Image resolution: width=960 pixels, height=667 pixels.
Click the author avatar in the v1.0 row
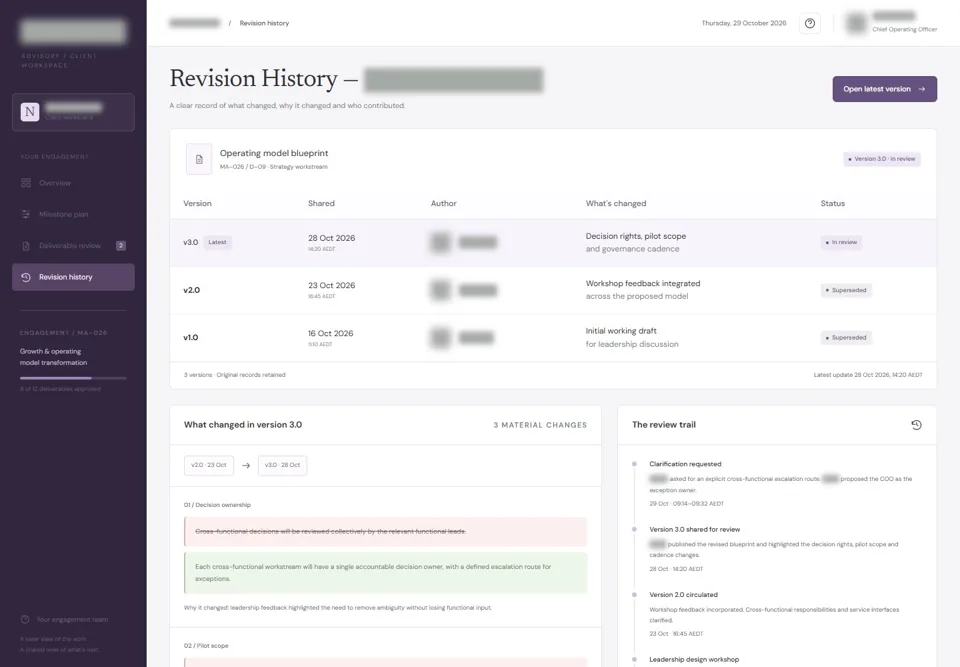(440, 337)
